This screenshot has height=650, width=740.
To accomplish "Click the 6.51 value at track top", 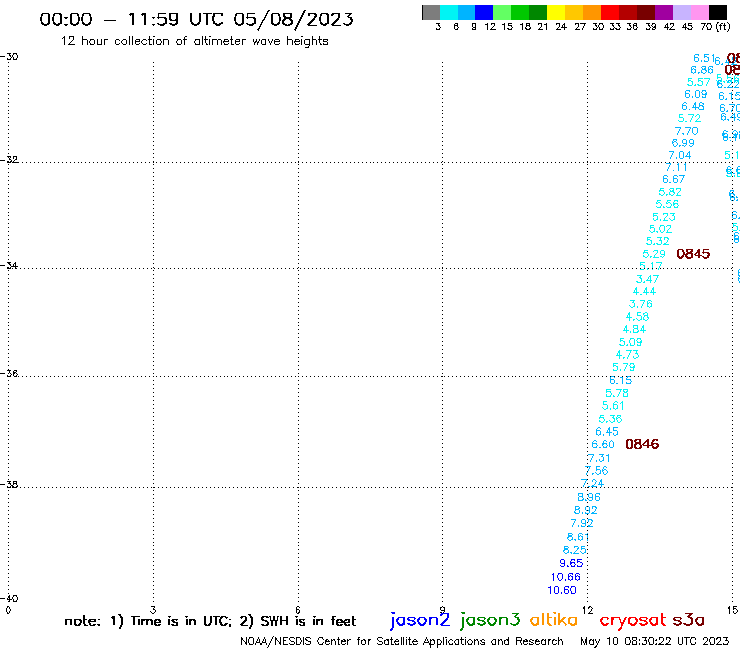I will (704, 58).
